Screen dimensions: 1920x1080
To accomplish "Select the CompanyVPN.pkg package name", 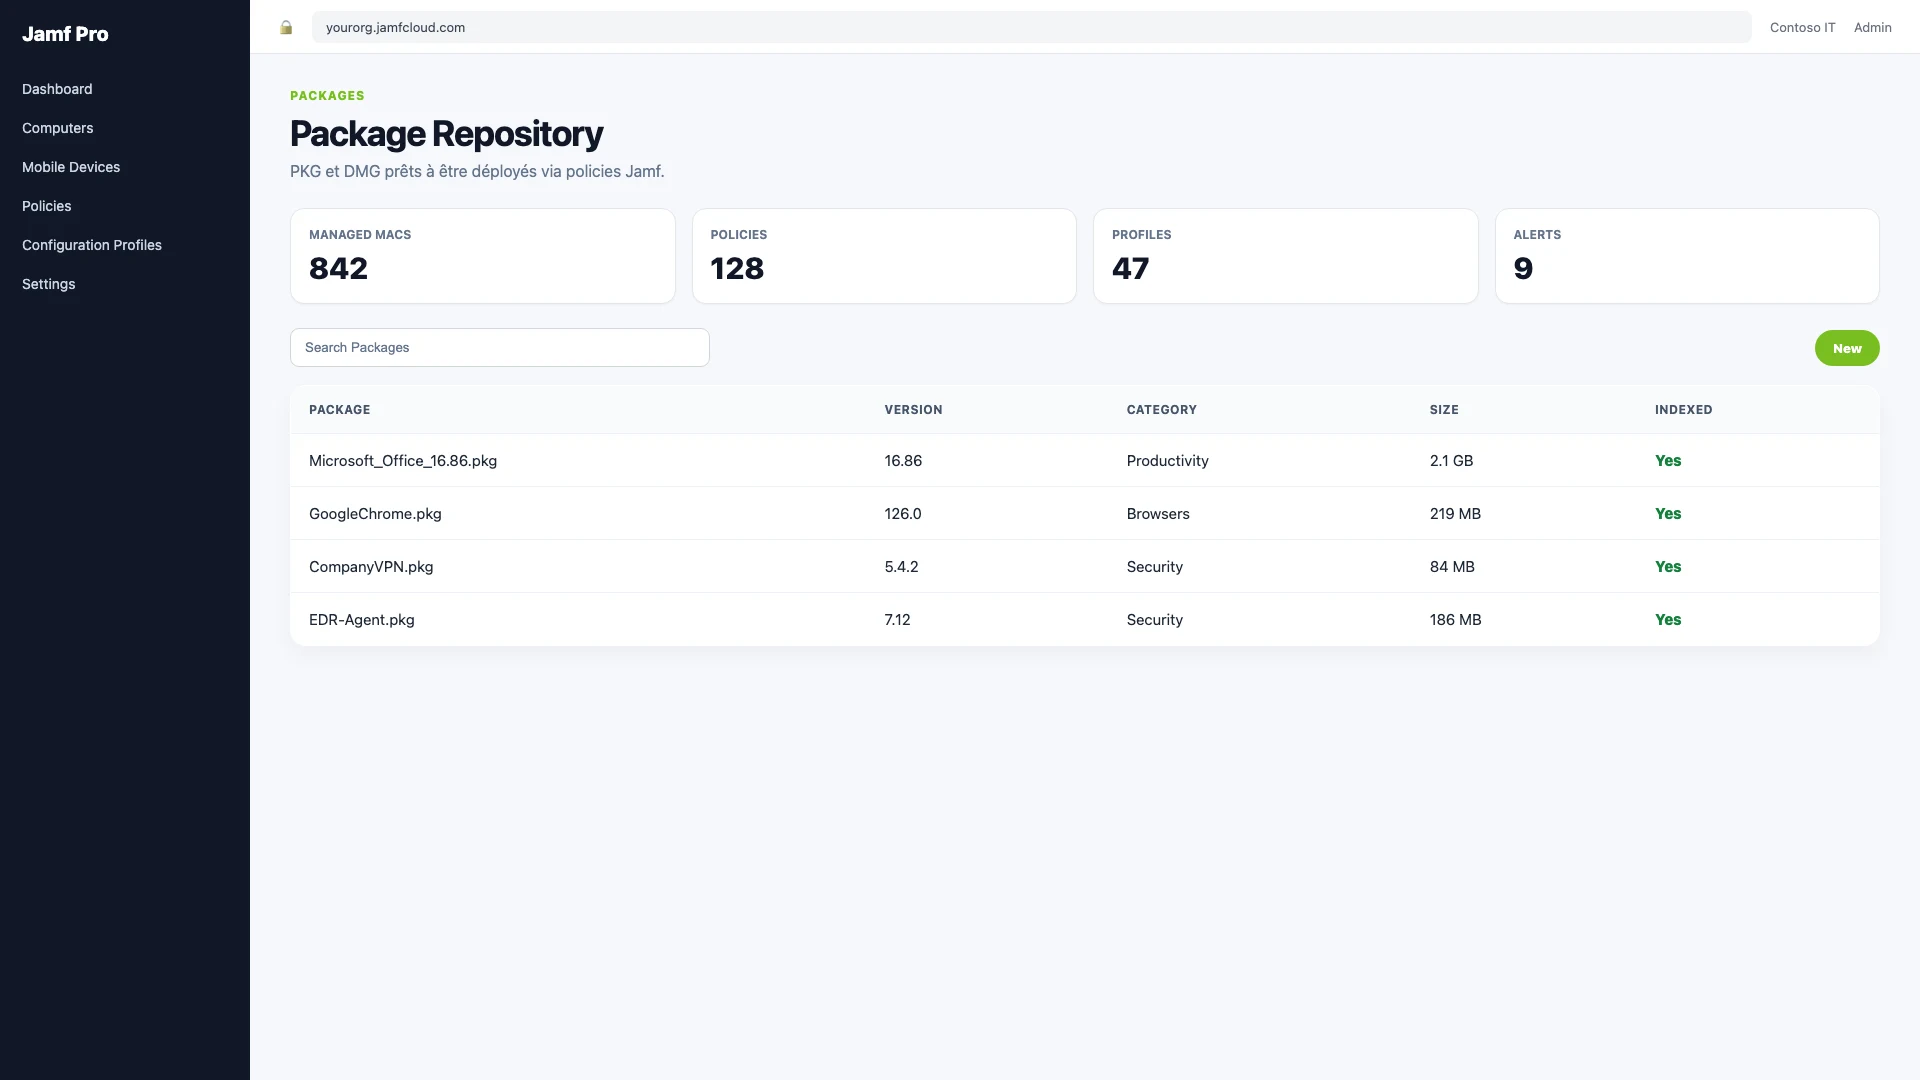I will click(x=371, y=567).
